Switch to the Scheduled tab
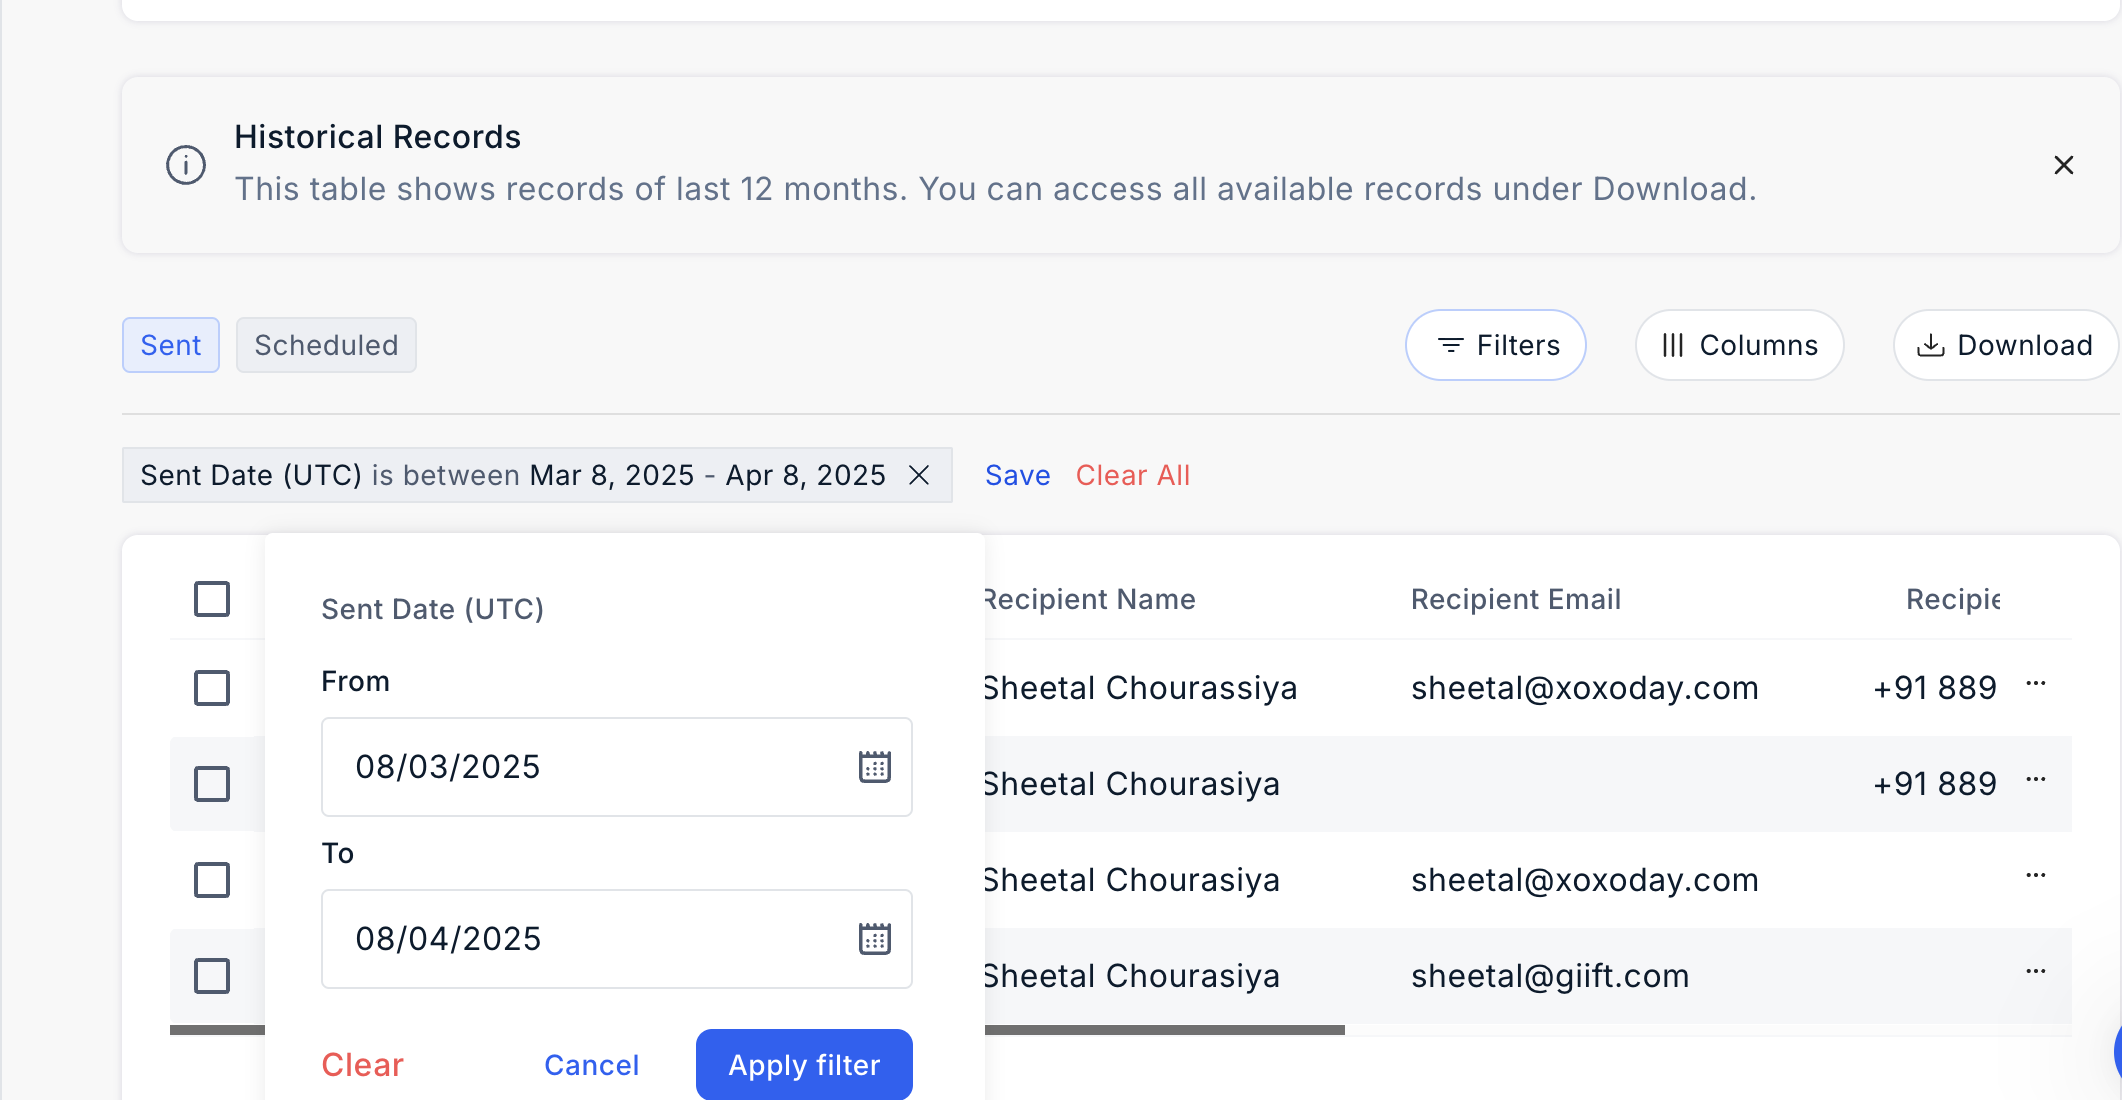The height and width of the screenshot is (1100, 2122). tap(326, 345)
